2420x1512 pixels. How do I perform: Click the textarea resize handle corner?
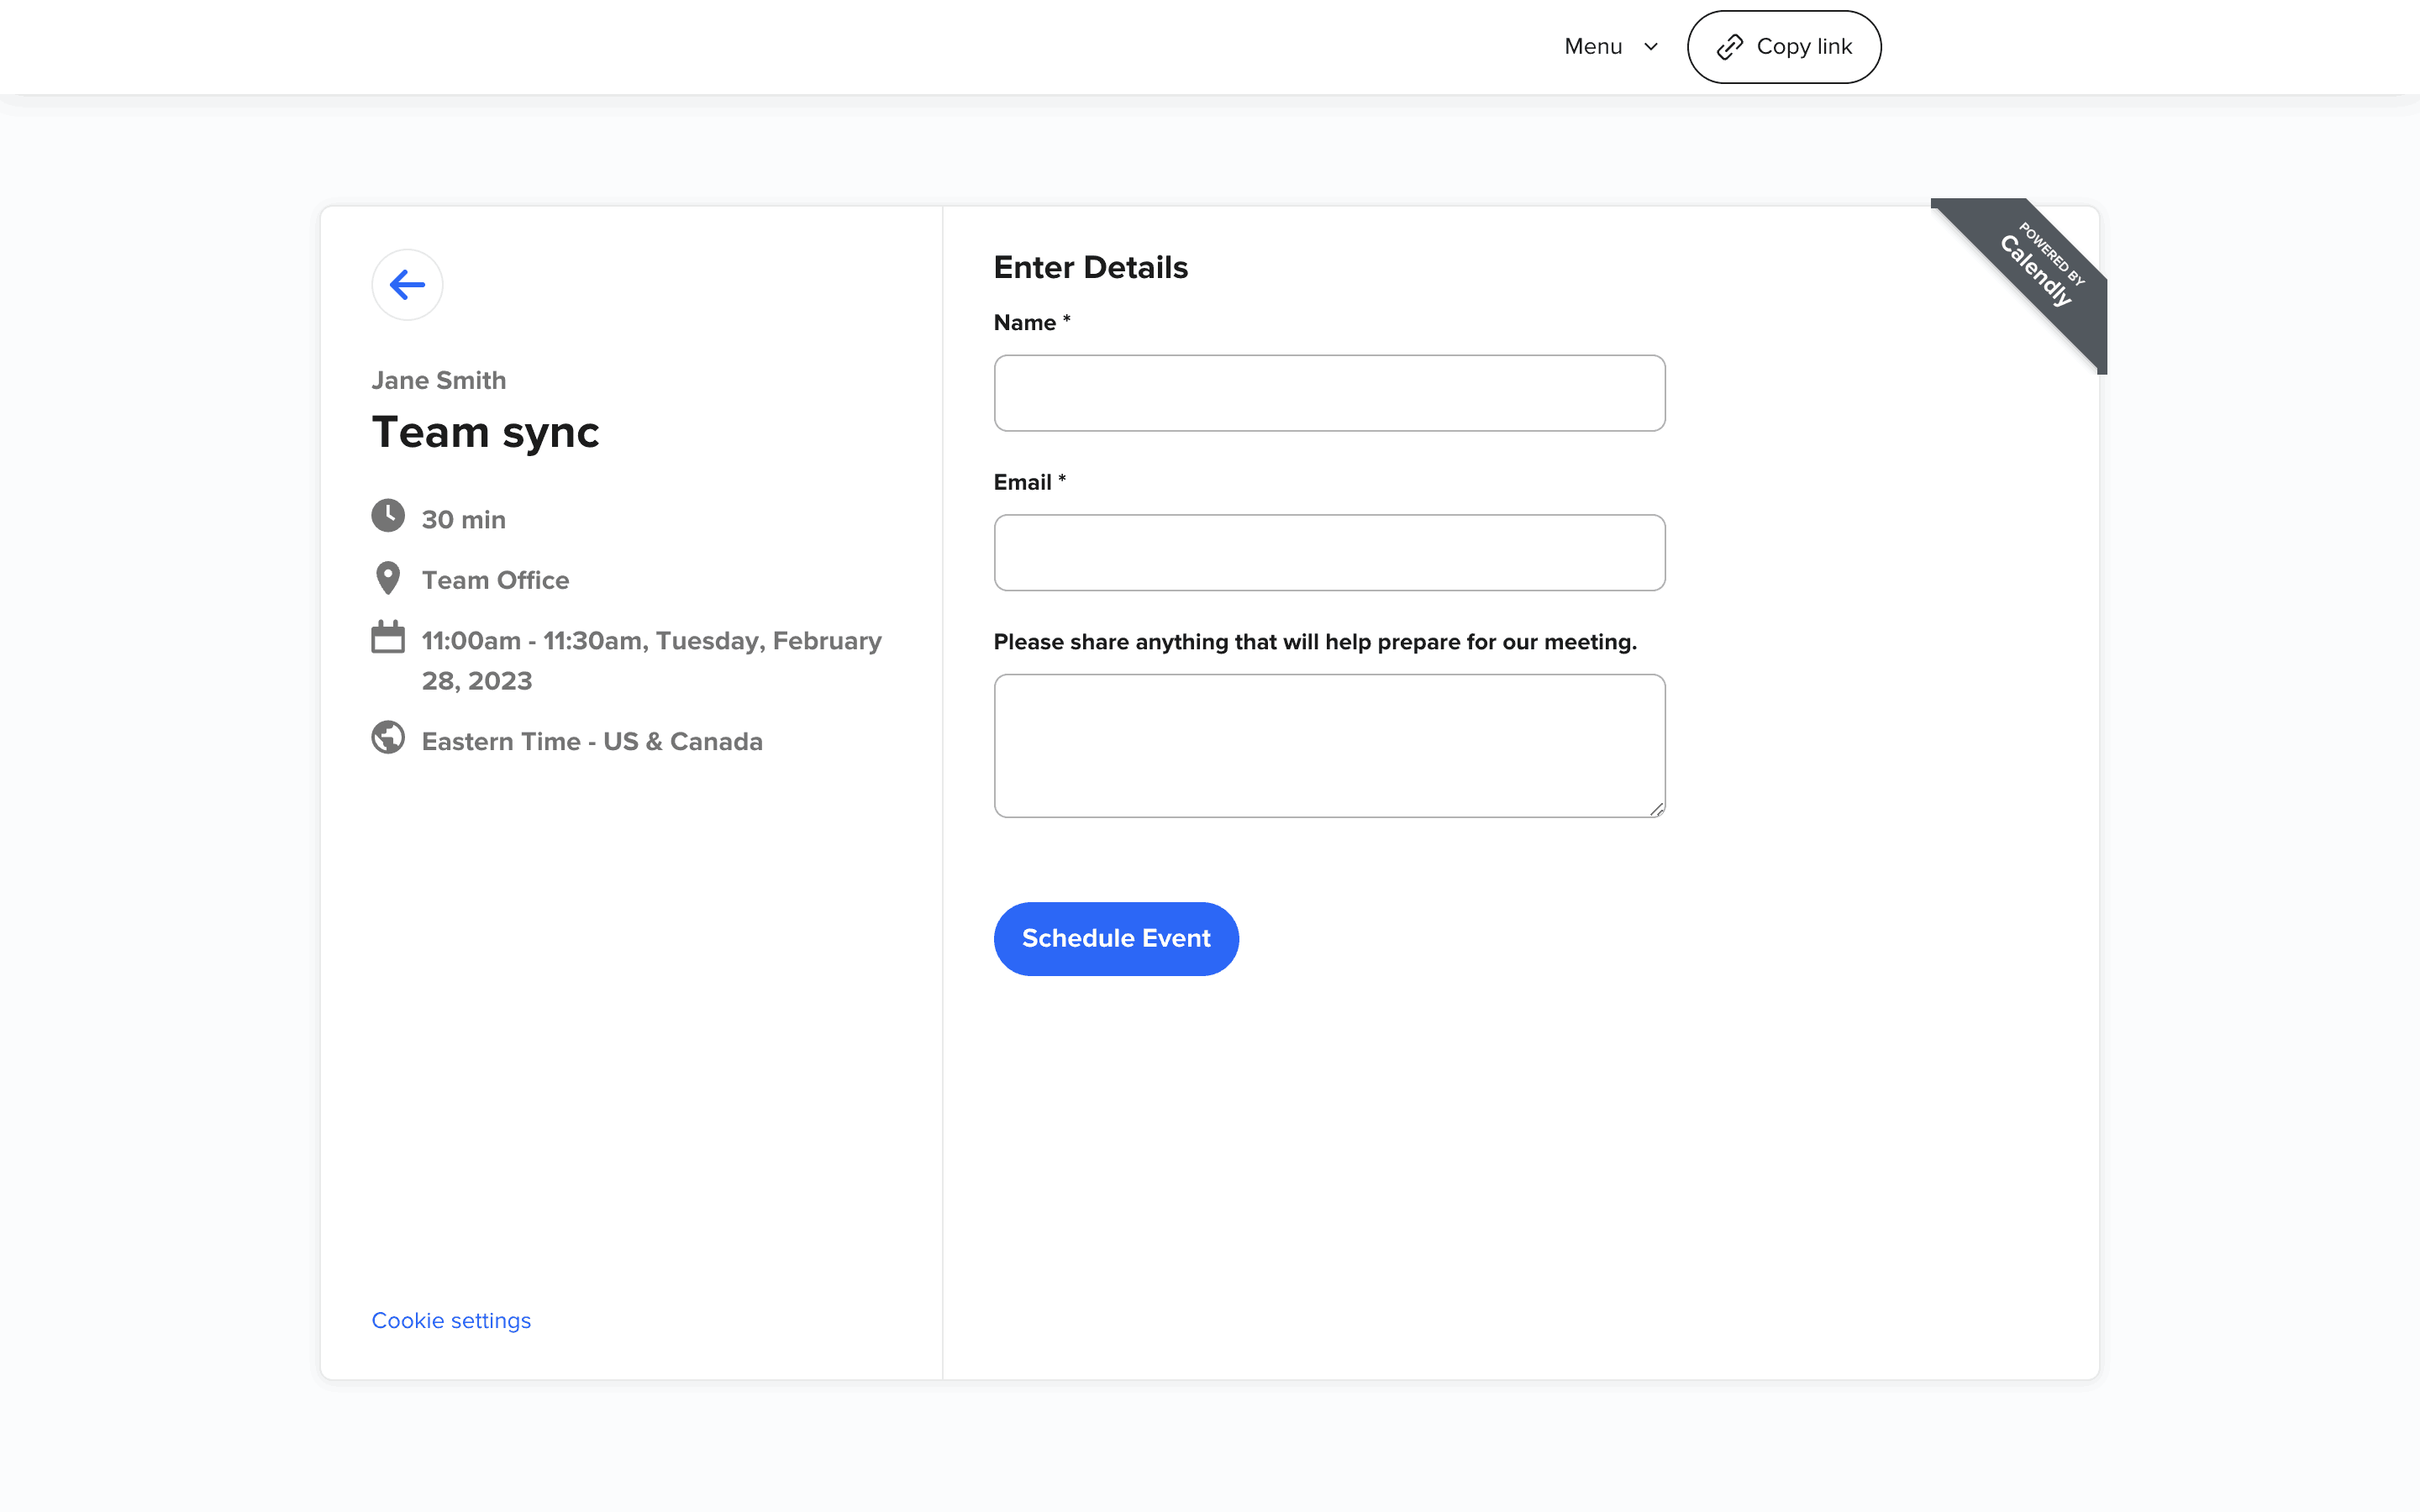click(x=1656, y=809)
